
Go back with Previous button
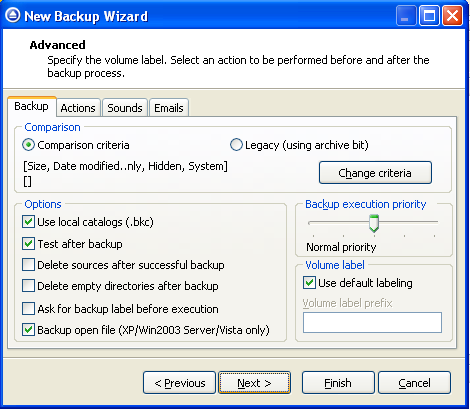point(180,383)
